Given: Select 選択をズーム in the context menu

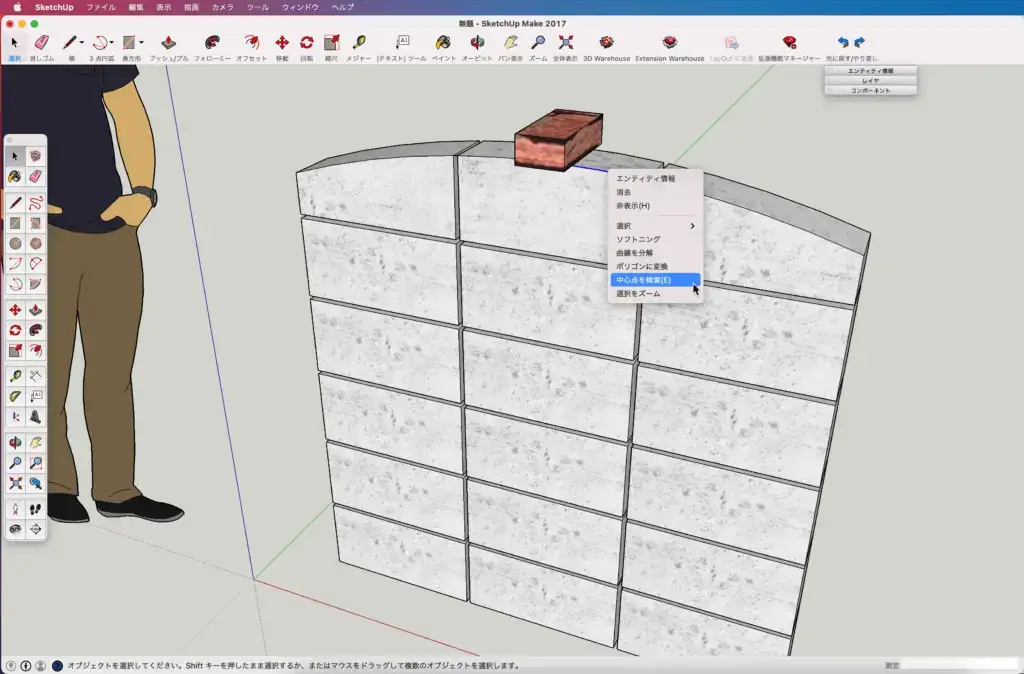Looking at the screenshot, I should (x=655, y=294).
